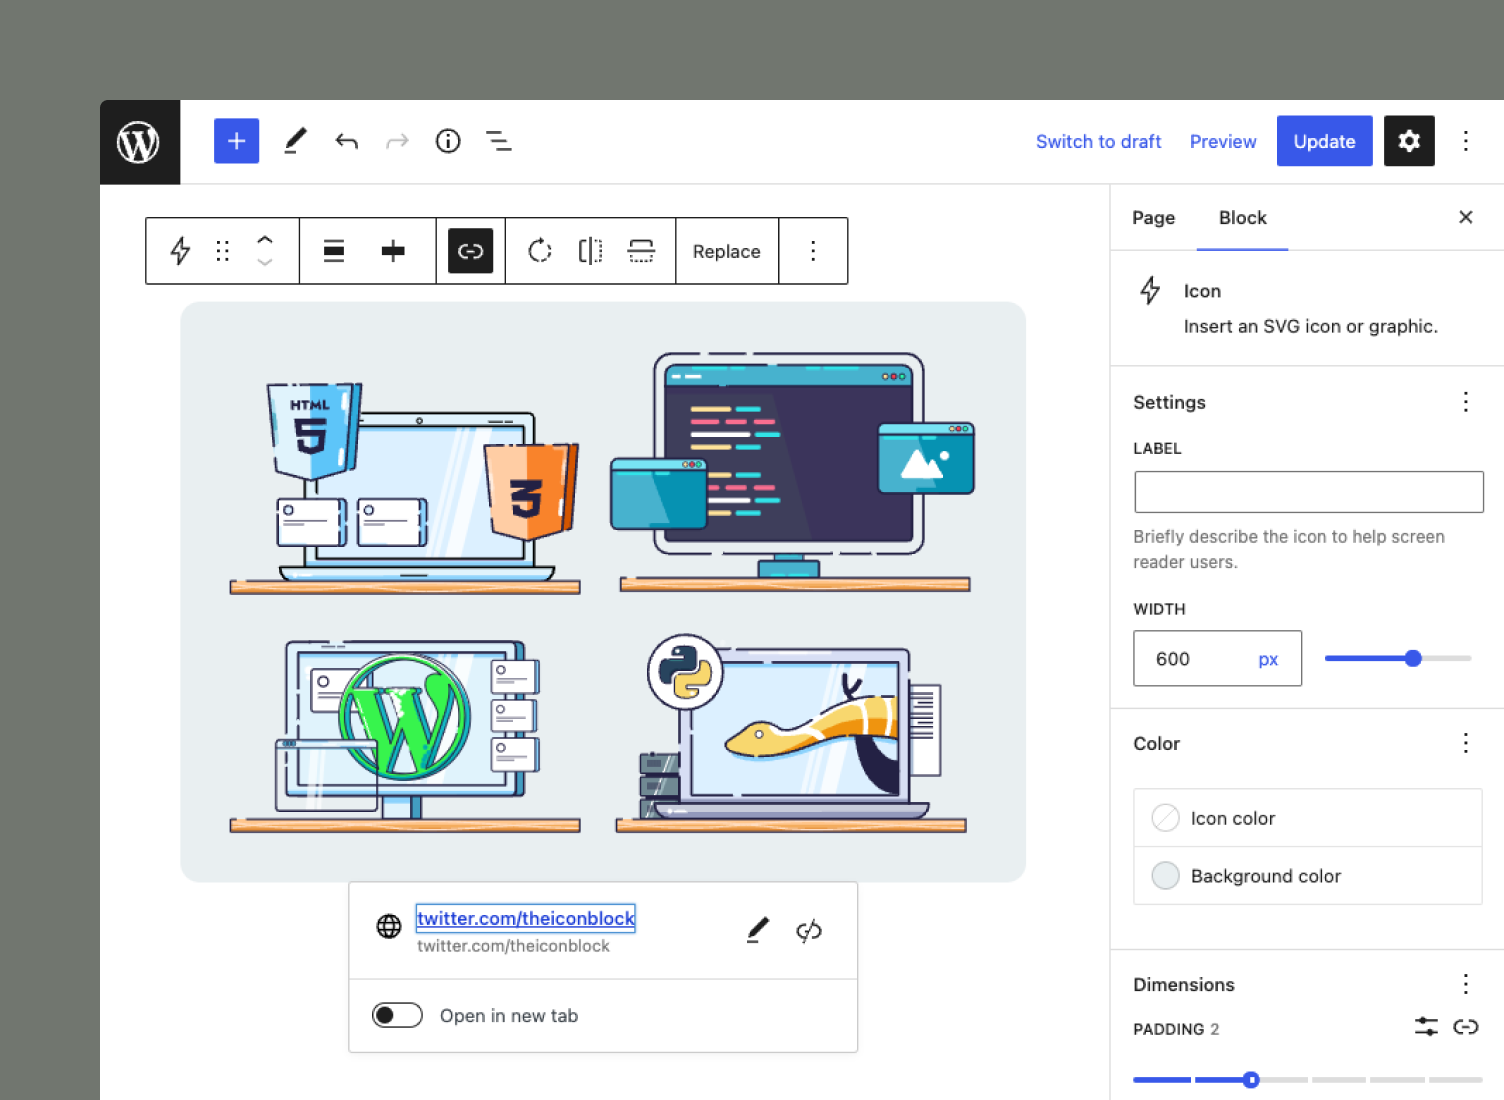Remove the link with unlink icon
This screenshot has width=1504, height=1100.
[809, 930]
